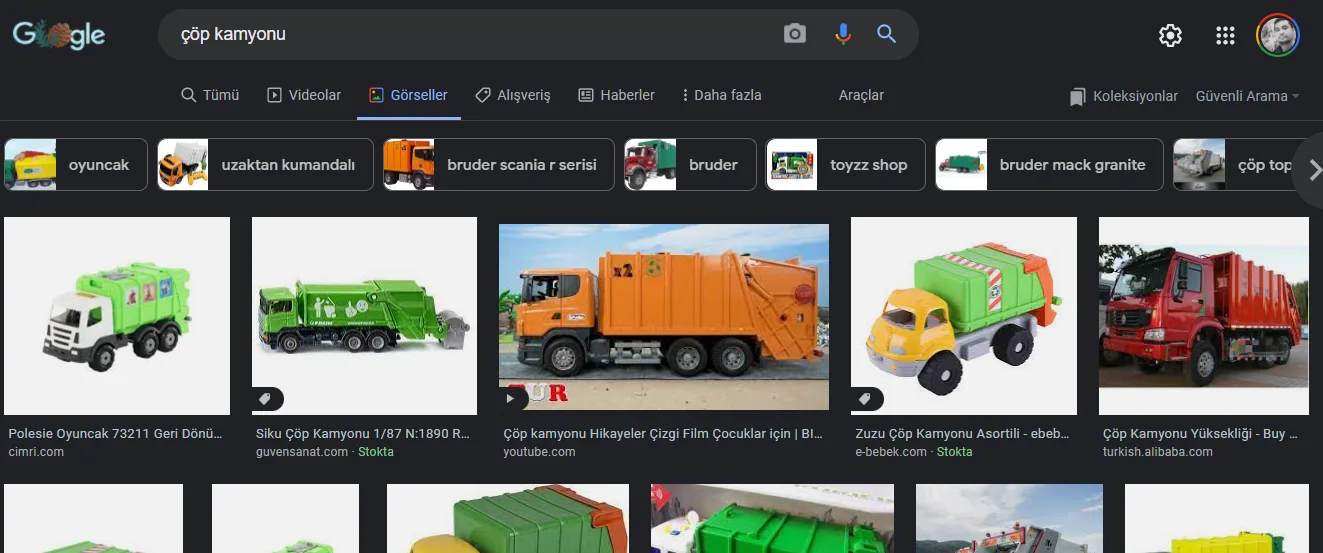Open the Daha fazla menu
The image size is (1323, 553).
(721, 95)
